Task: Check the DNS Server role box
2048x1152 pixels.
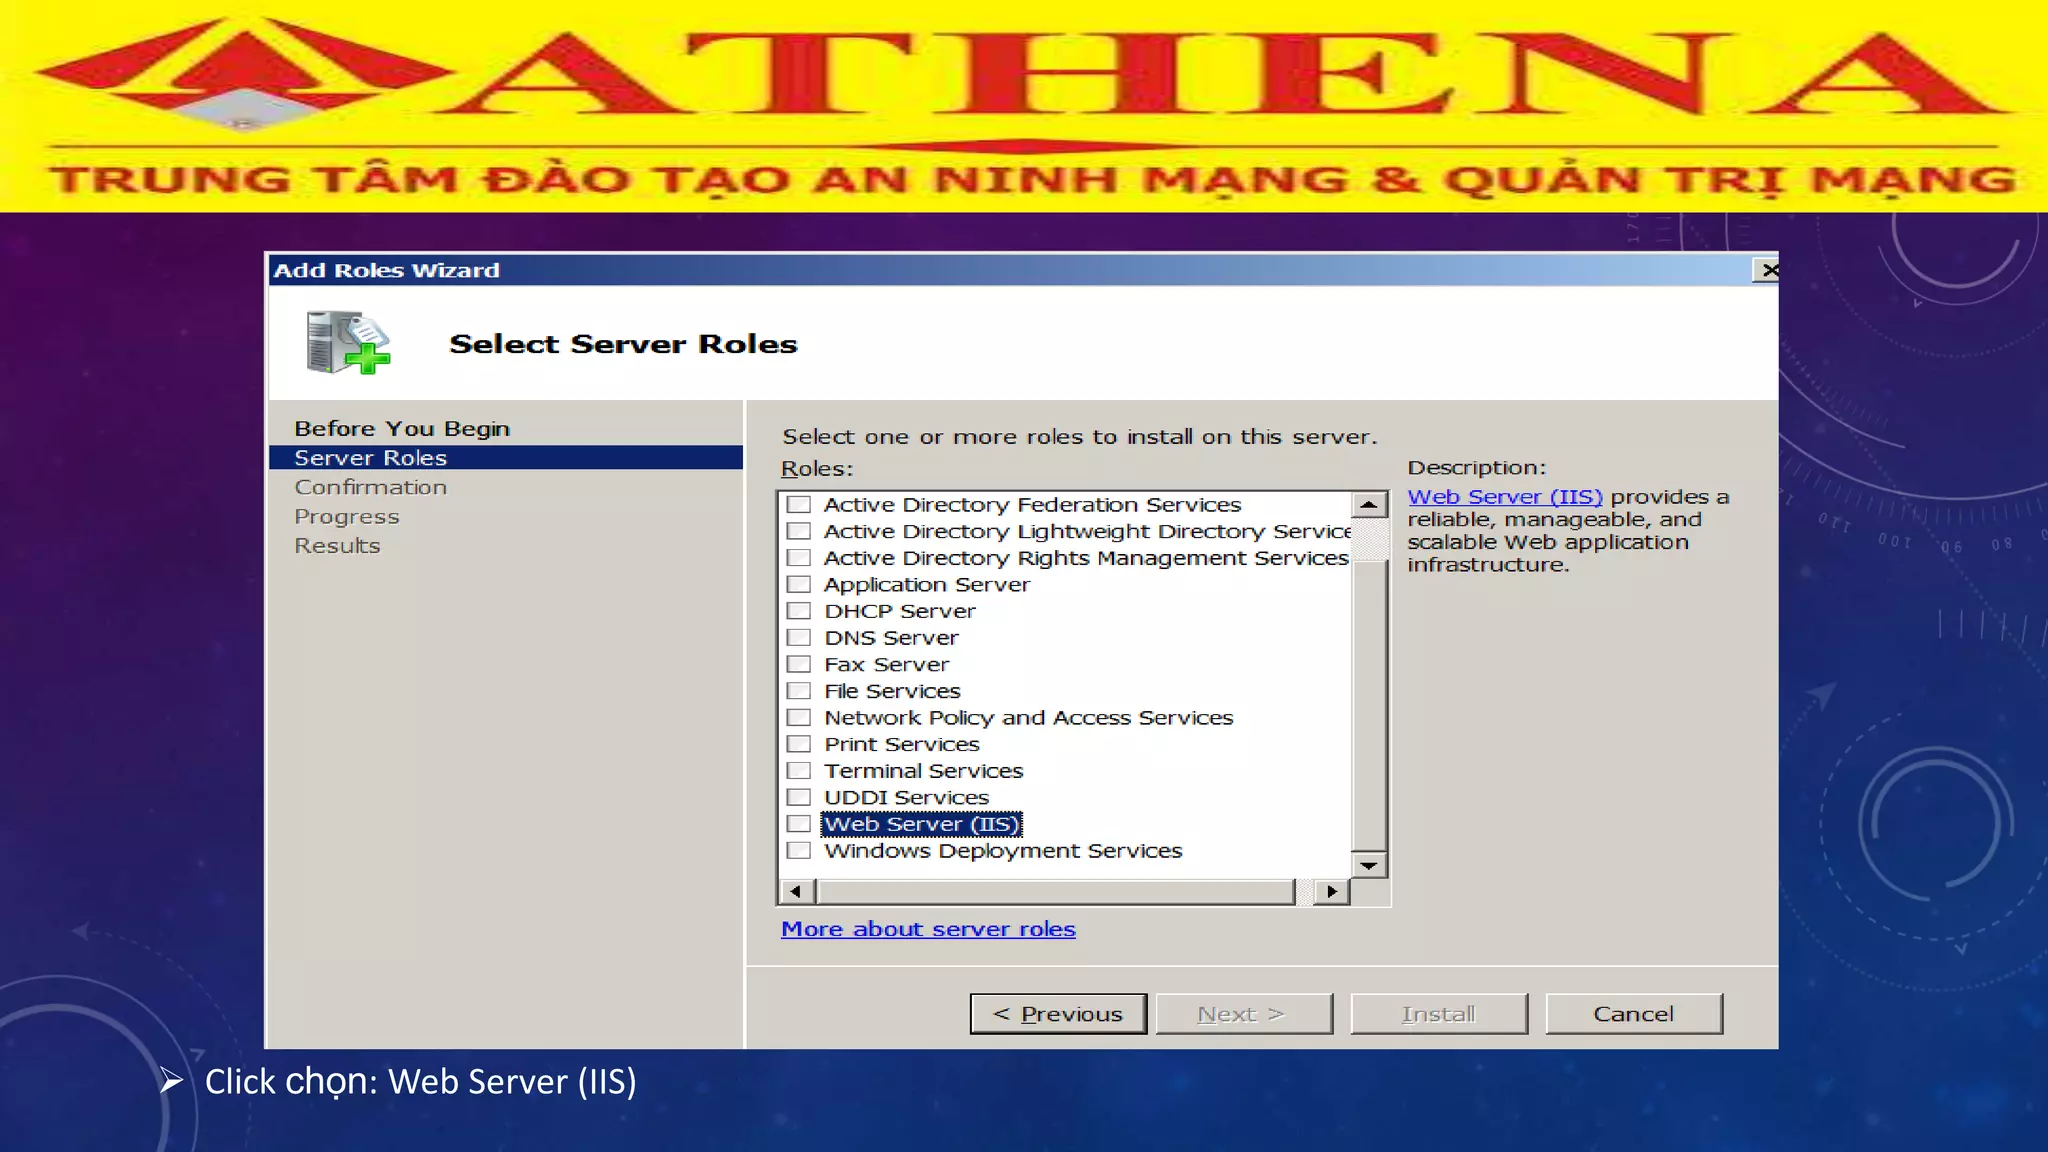Action: 798,638
